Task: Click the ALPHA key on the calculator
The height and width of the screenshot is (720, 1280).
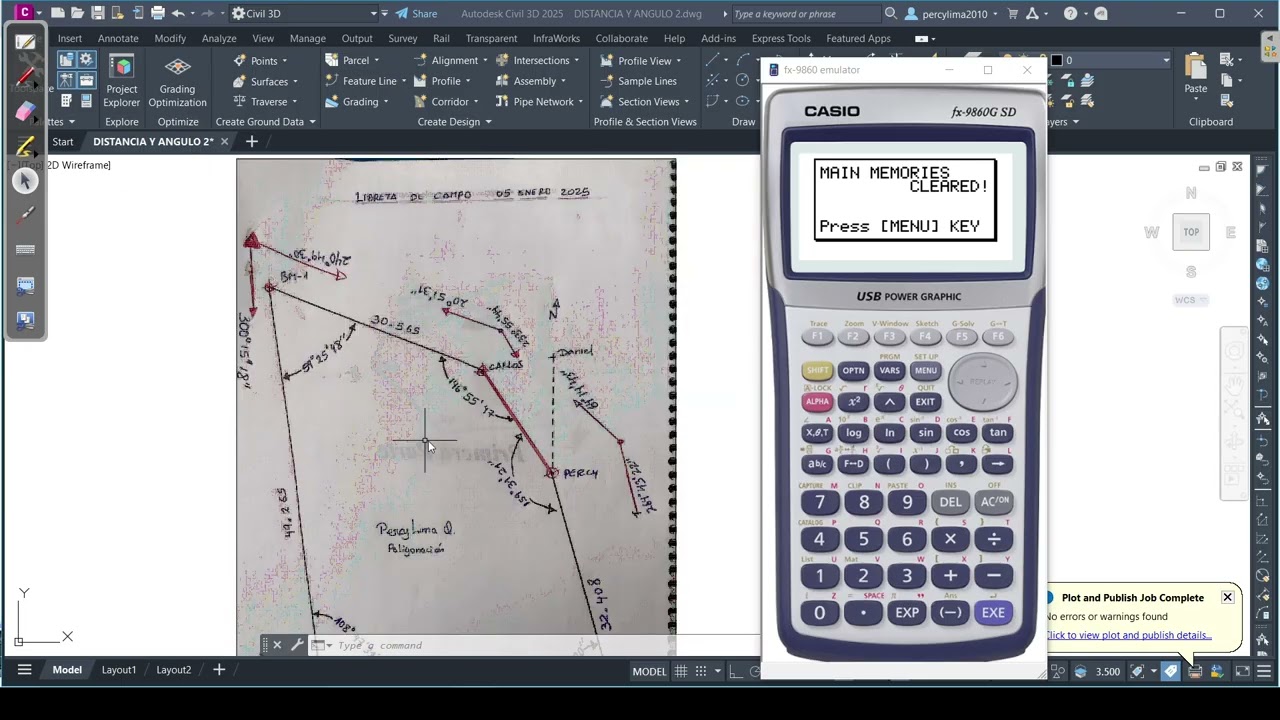Action: [817, 402]
